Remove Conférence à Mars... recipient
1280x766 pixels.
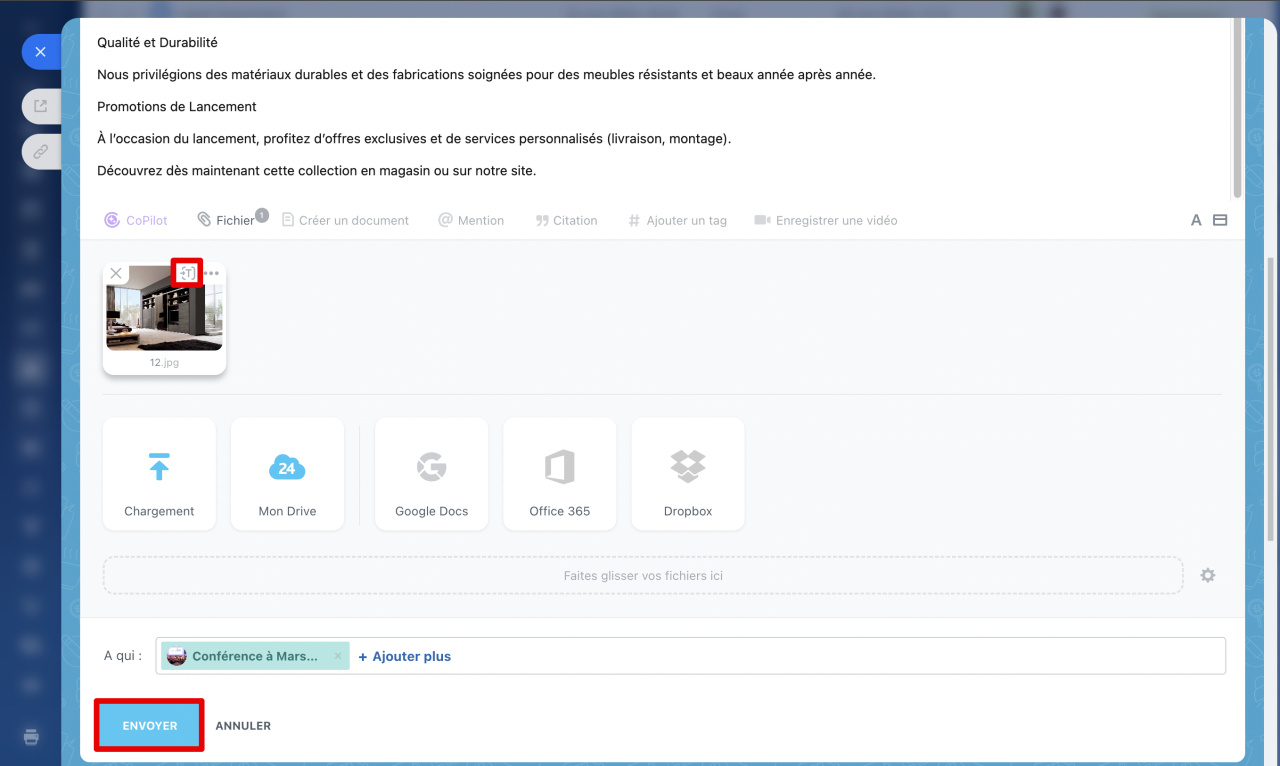pyautogui.click(x=338, y=656)
